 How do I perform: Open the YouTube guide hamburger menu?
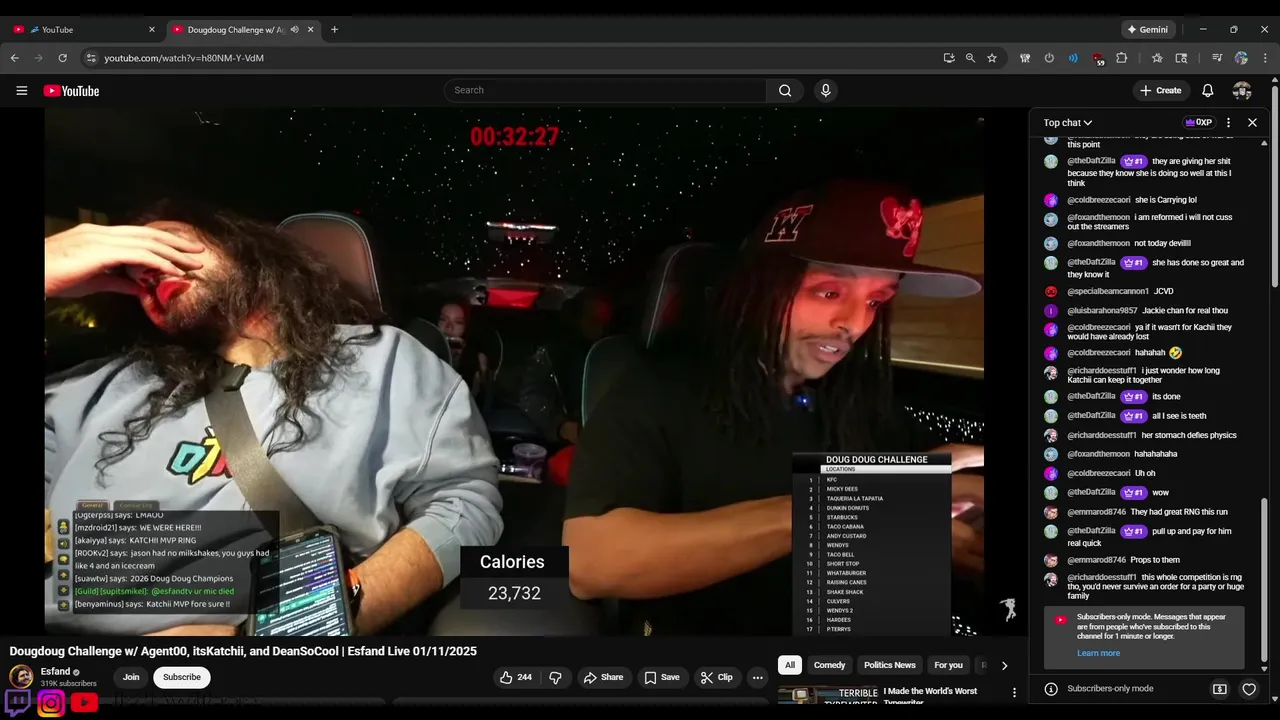(x=21, y=91)
